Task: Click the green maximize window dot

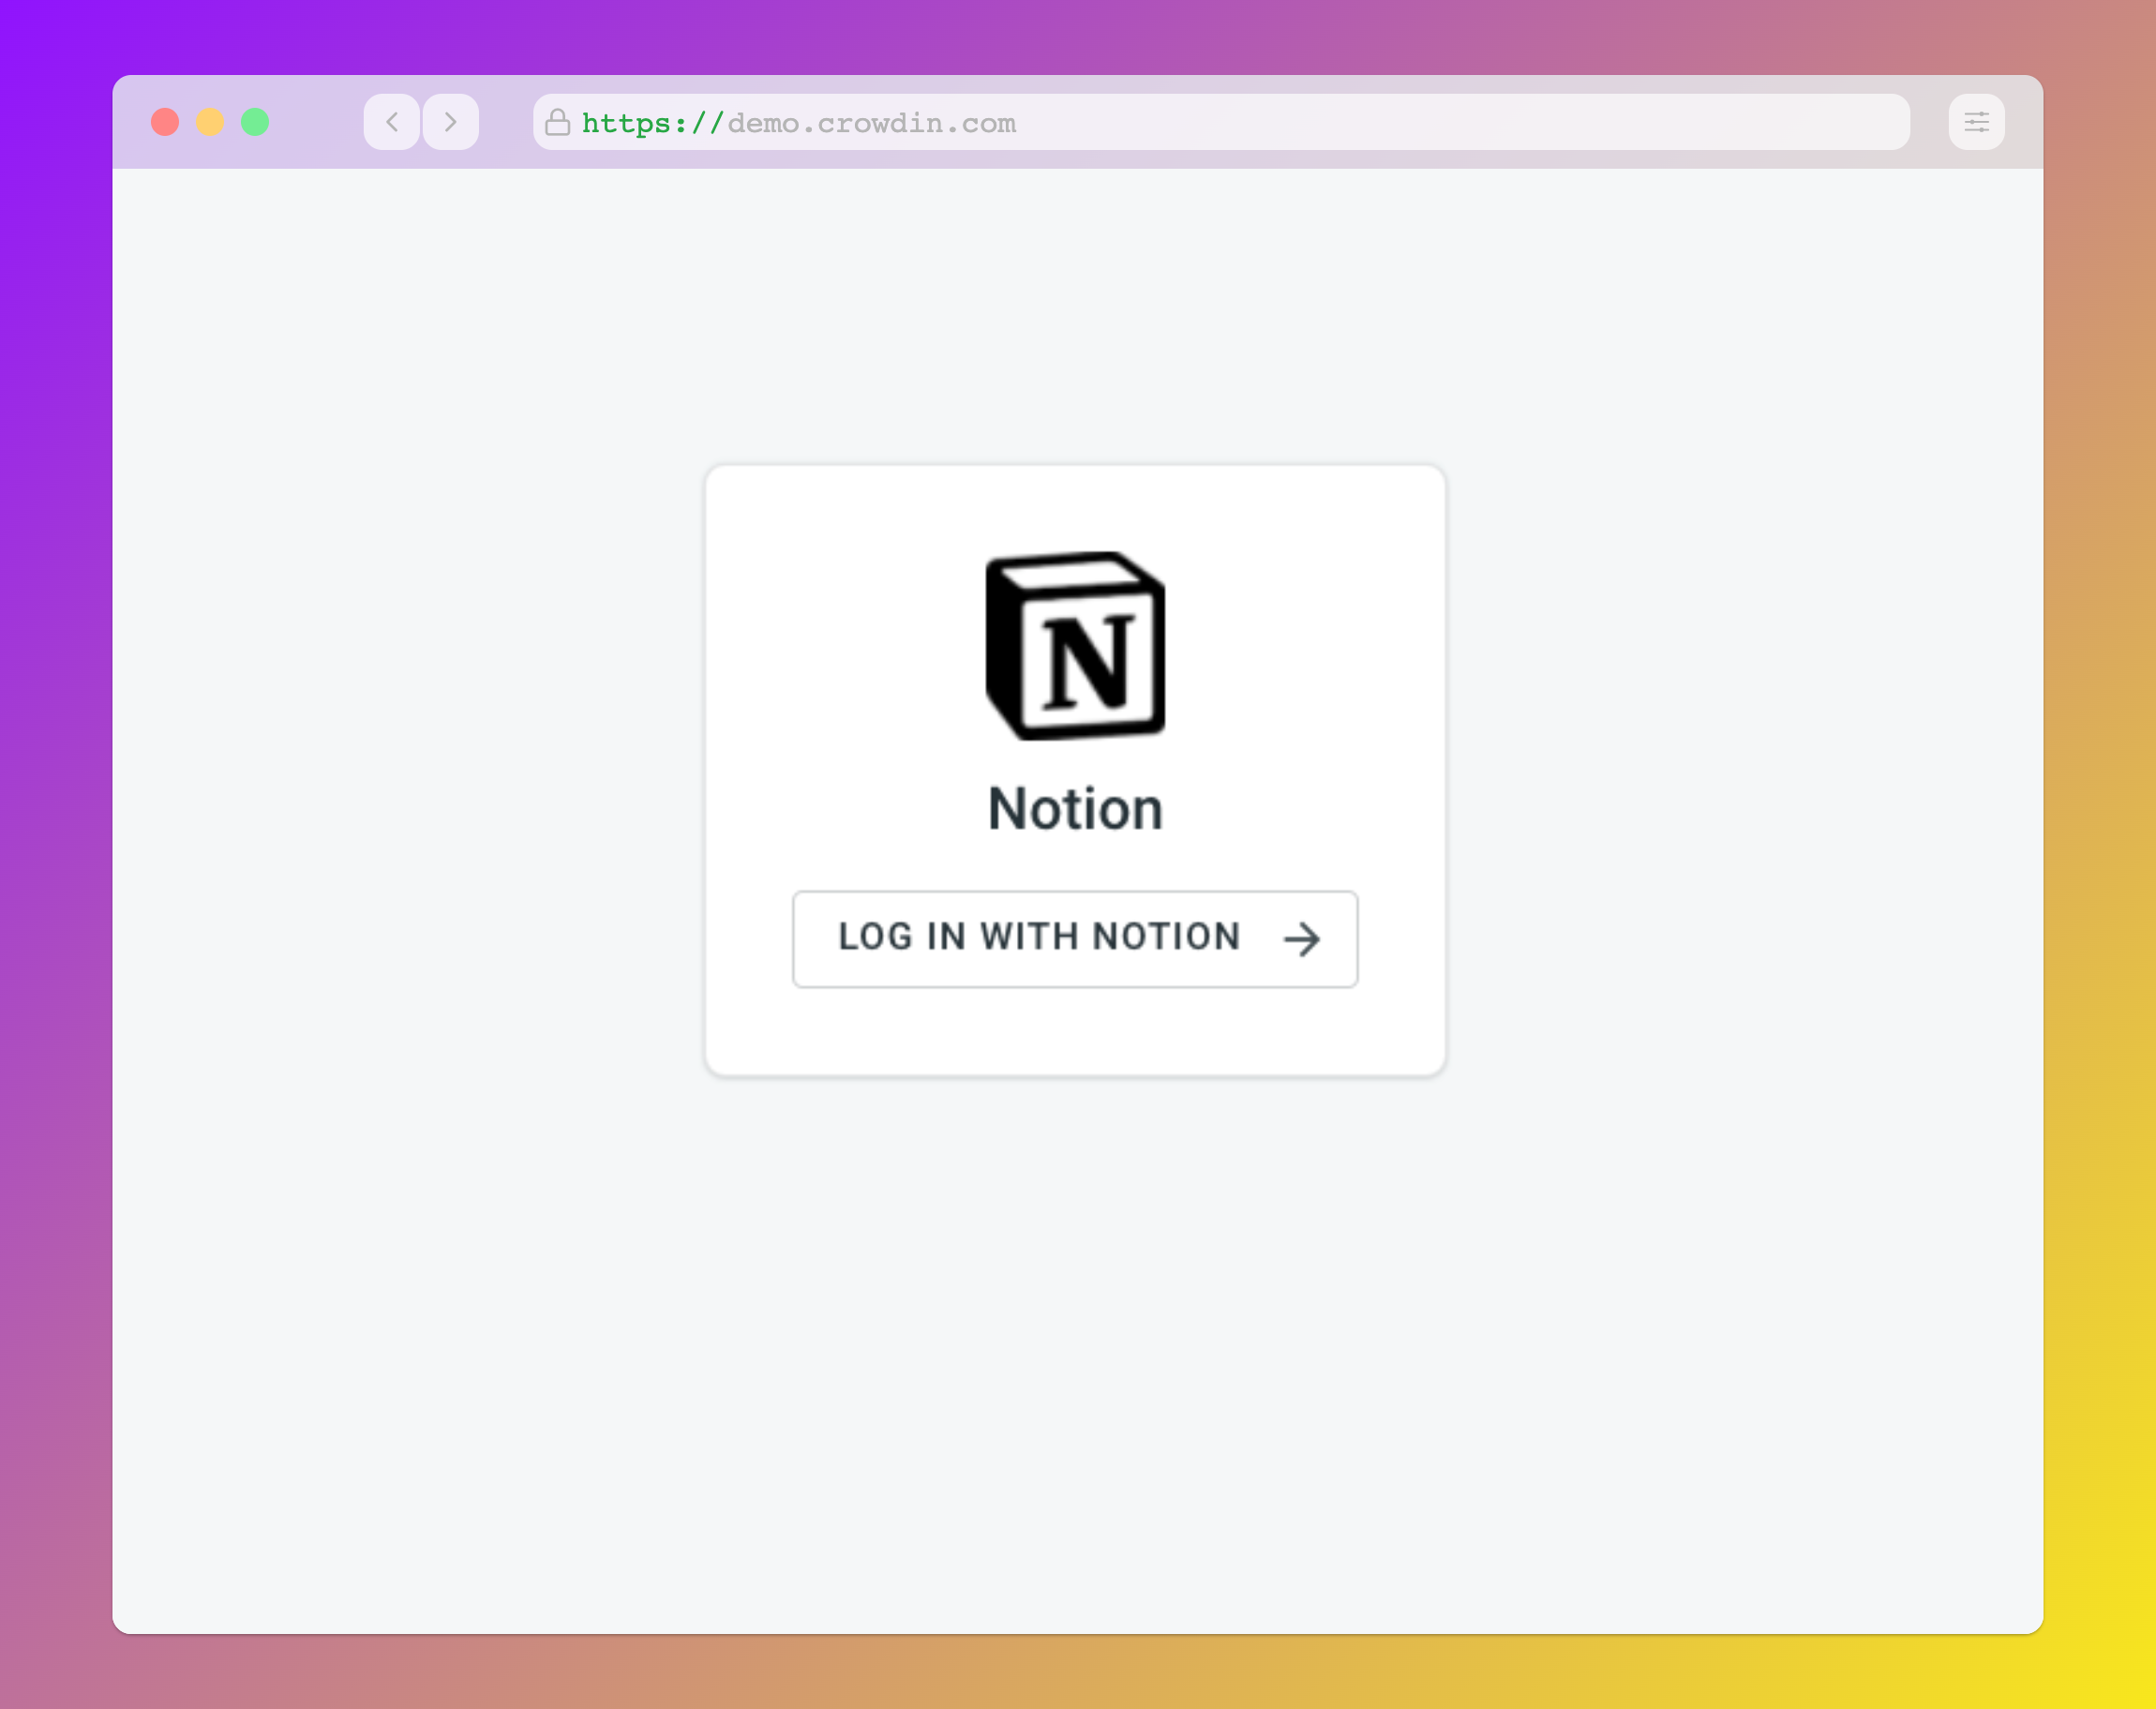Action: tap(255, 122)
